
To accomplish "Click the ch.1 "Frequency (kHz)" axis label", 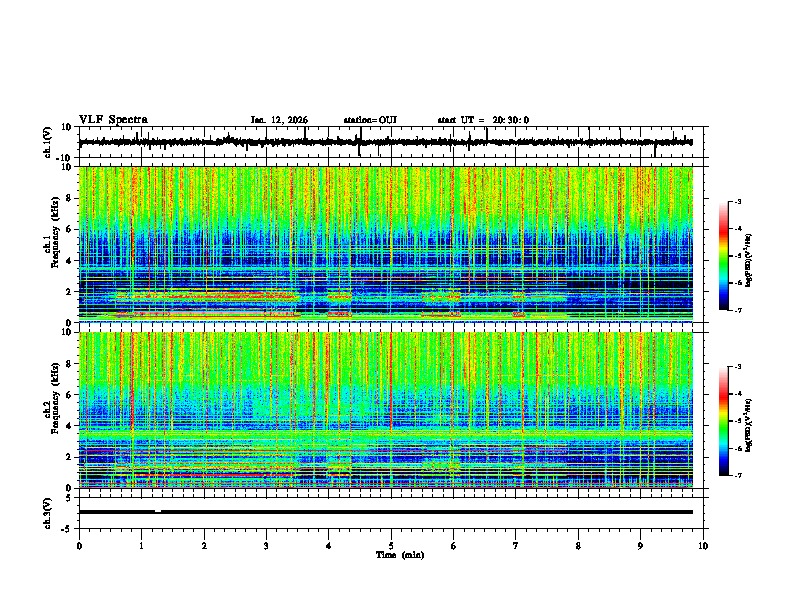I will pos(55,232).
